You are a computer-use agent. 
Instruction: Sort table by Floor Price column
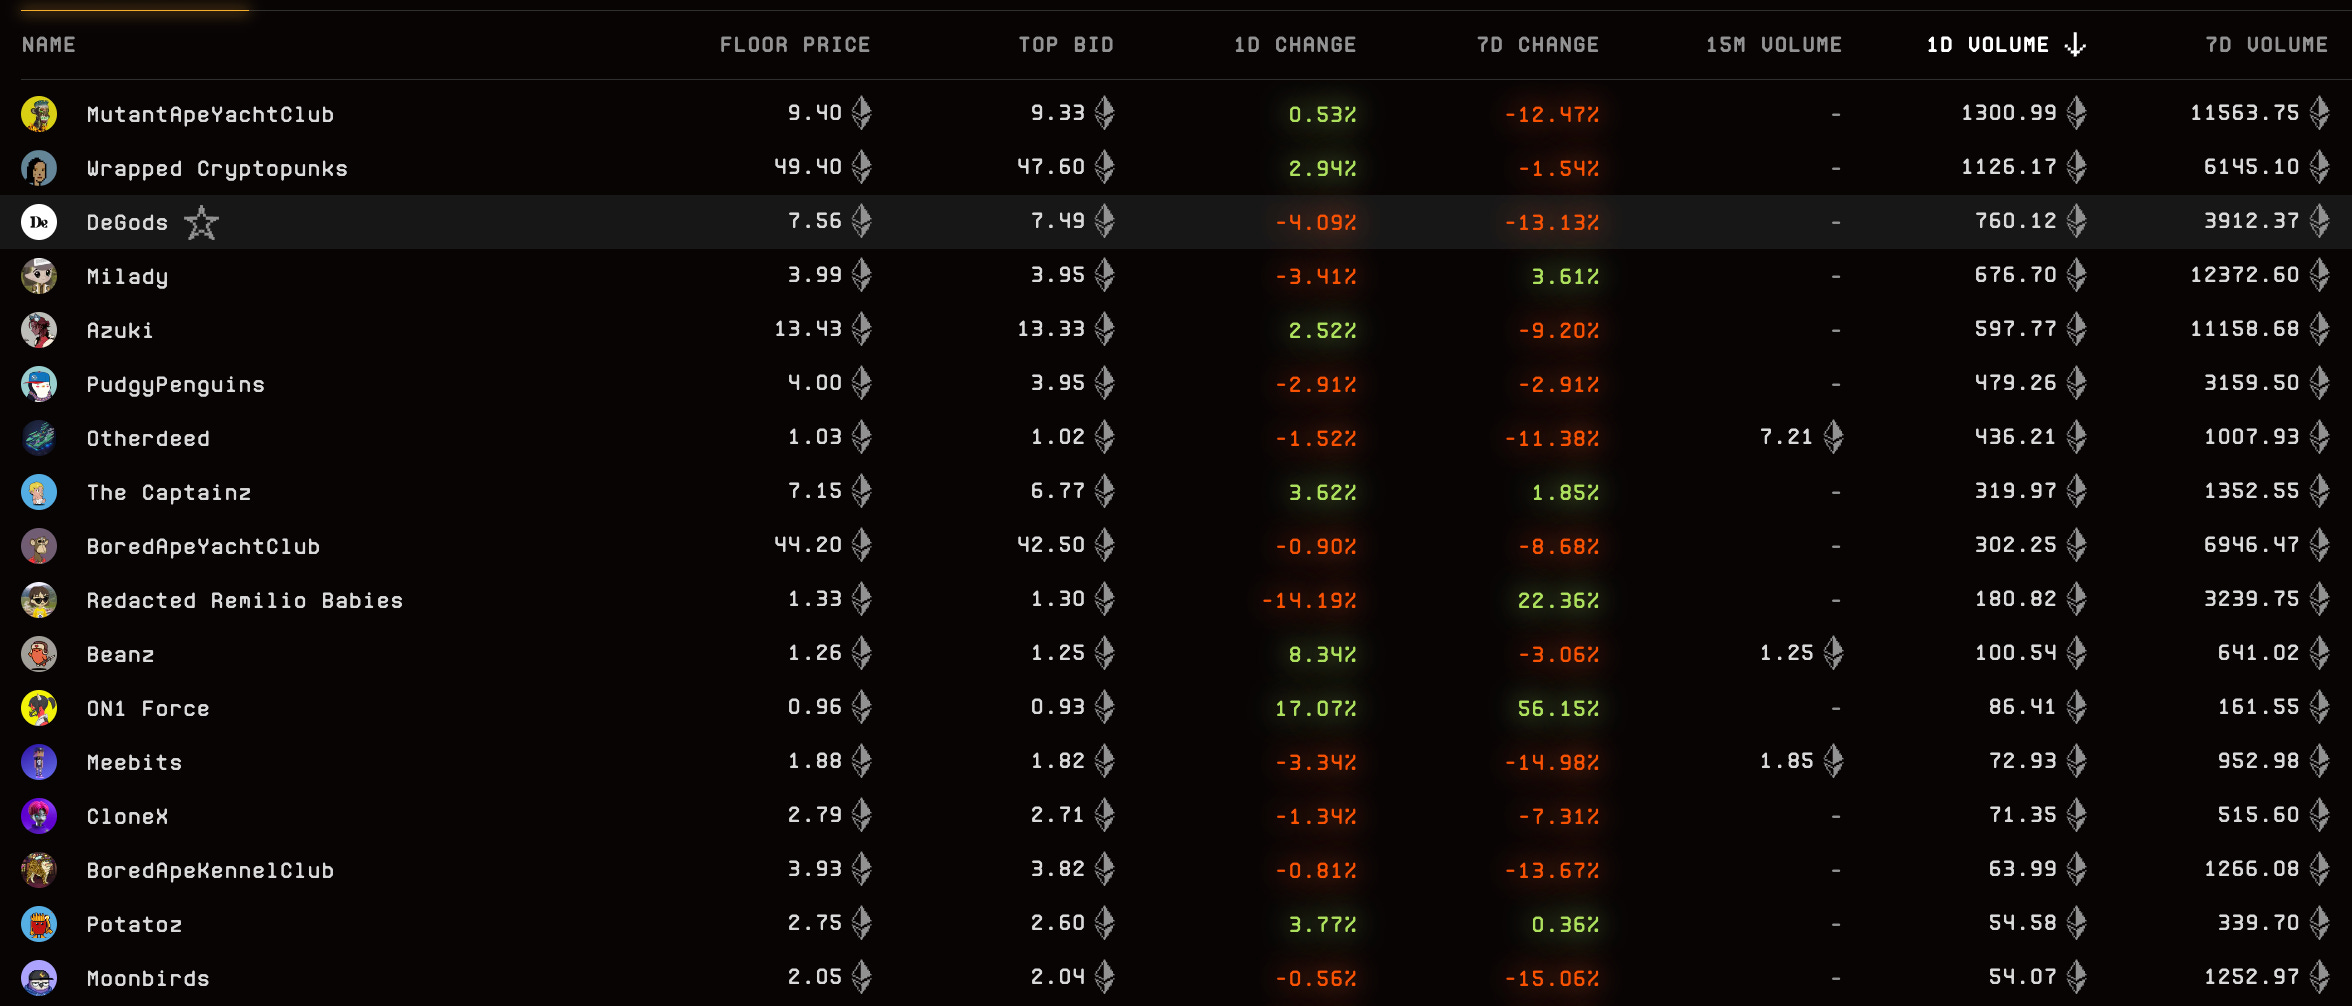795,45
